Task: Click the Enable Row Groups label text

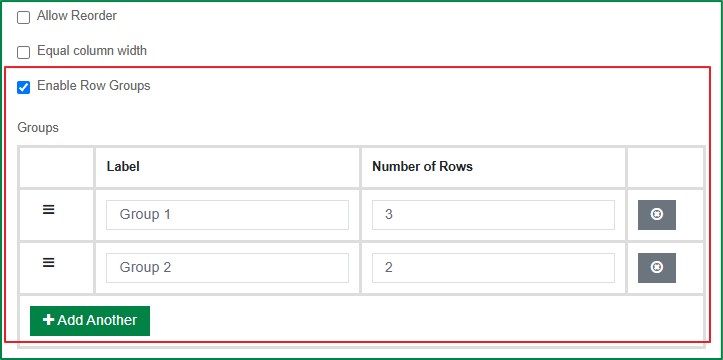Action: tap(94, 85)
